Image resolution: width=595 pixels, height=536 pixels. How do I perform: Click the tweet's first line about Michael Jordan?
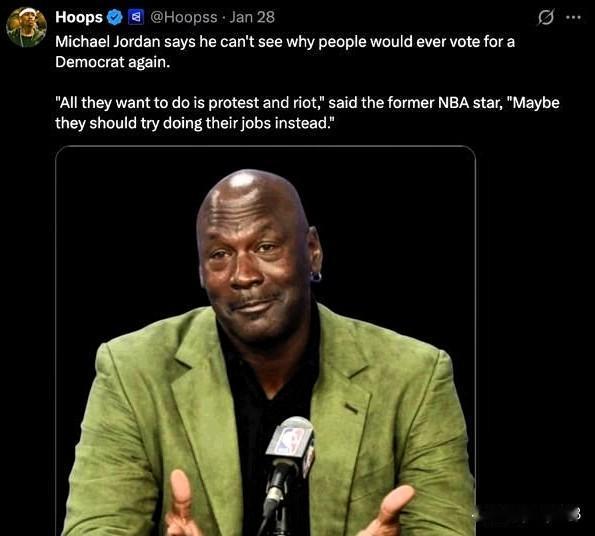pyautogui.click(x=285, y=42)
